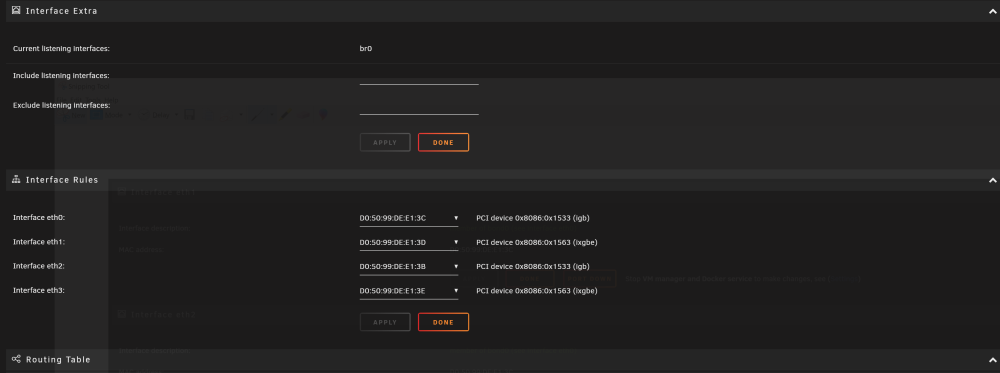The height and width of the screenshot is (373, 1000).
Task: Click the Exclude listening interfaces label
Action: point(61,105)
